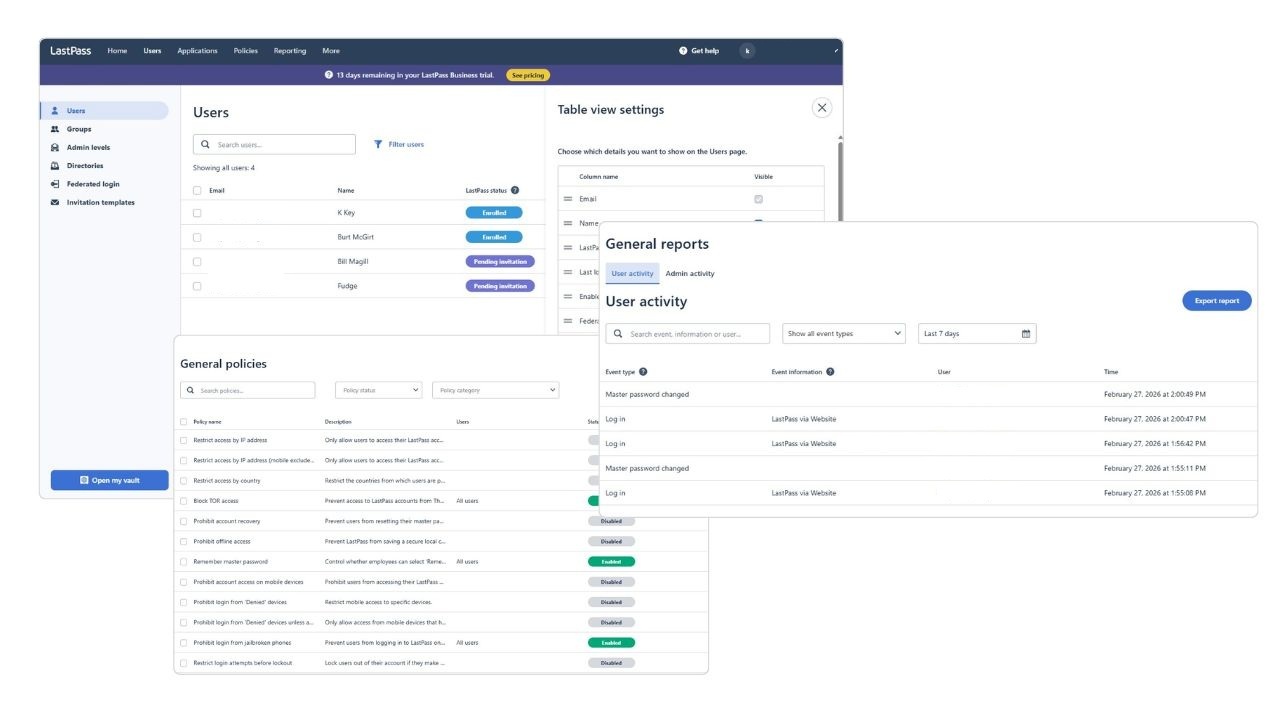Show help for Event information column
This screenshot has height=720, width=1280.
(830, 372)
